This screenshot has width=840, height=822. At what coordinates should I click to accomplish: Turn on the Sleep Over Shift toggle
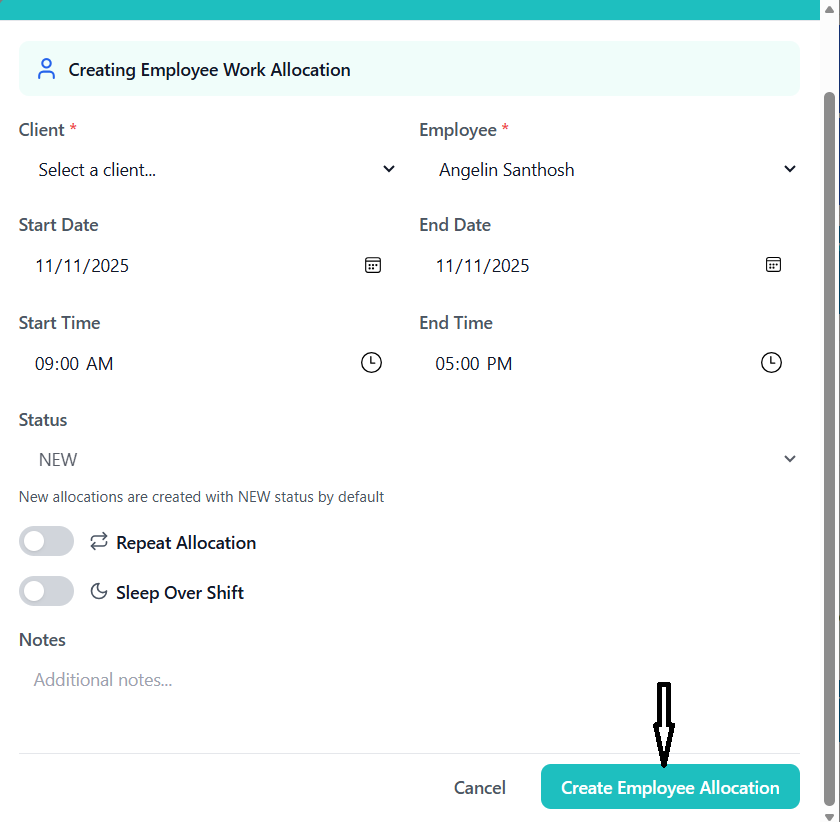(46, 592)
